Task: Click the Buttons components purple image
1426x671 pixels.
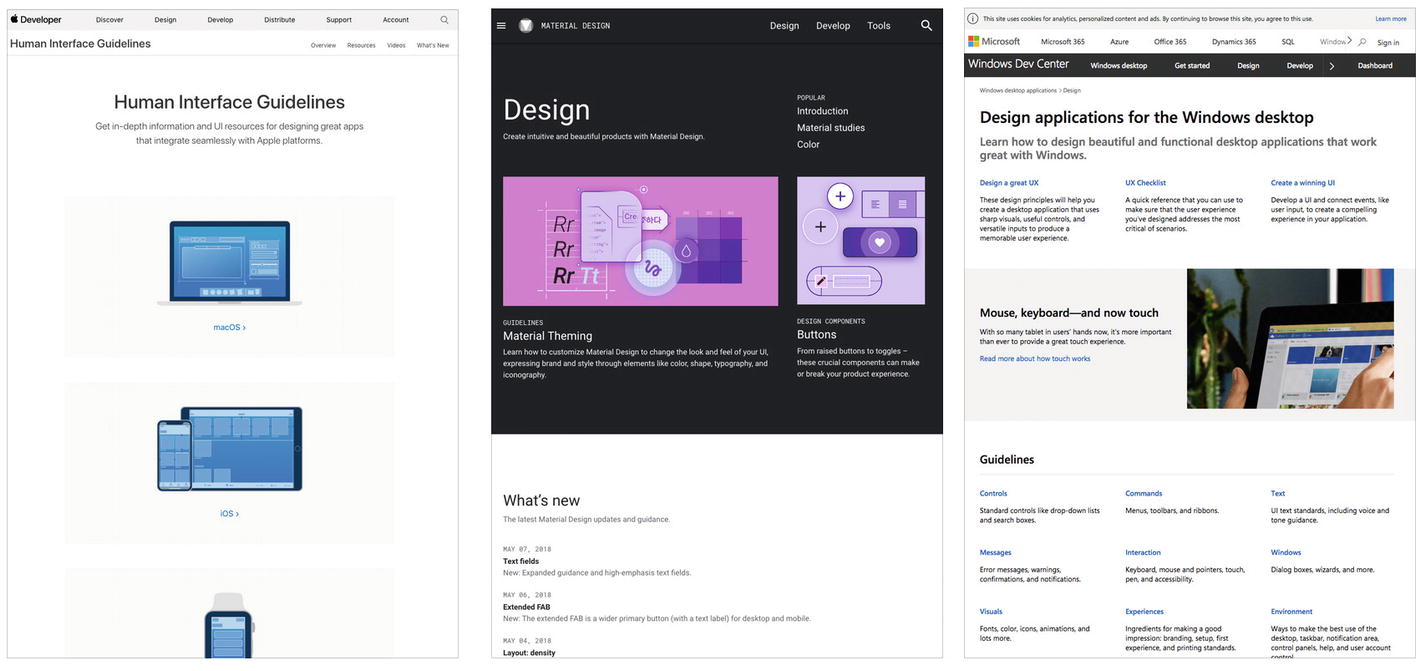Action: (860, 240)
